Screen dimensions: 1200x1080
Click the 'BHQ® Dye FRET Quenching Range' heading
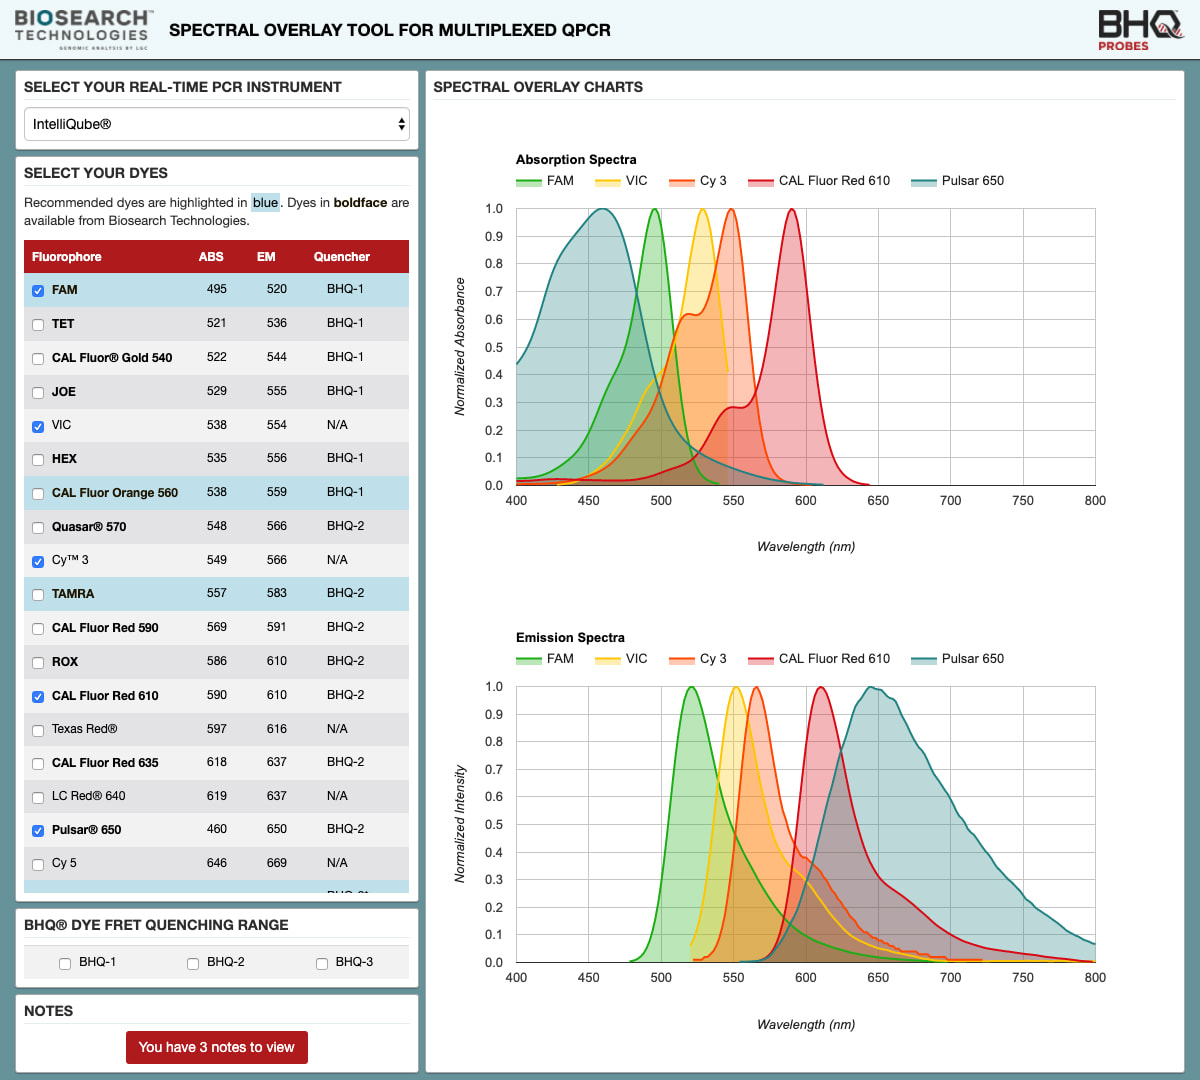(156, 925)
